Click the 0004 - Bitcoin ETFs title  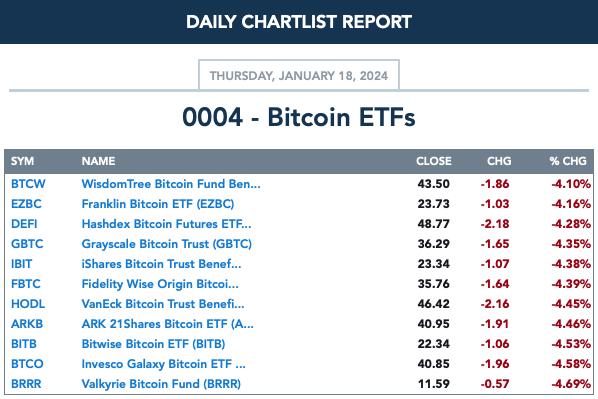tap(299, 117)
